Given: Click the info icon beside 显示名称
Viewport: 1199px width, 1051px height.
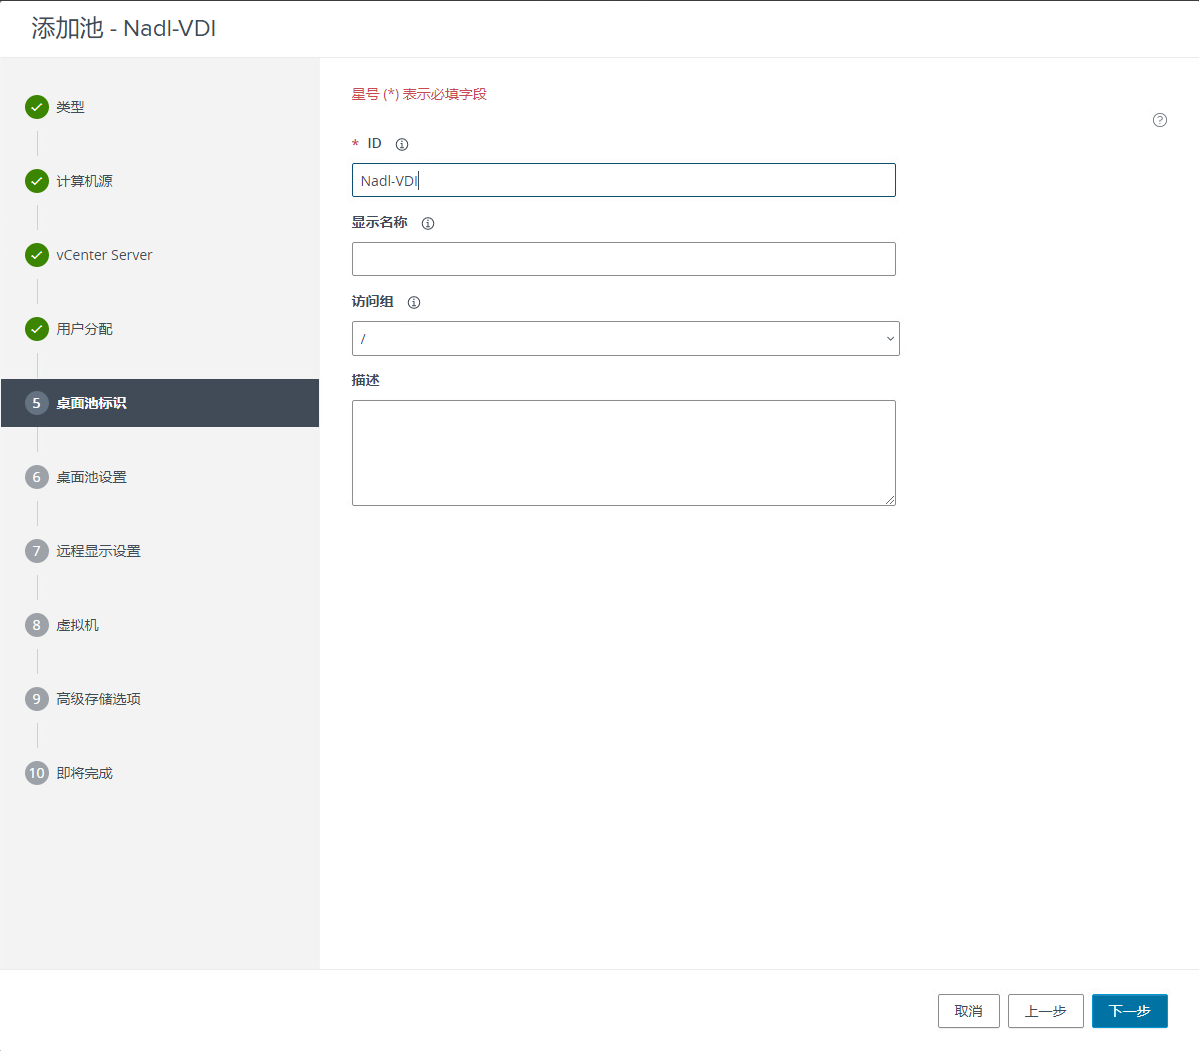Looking at the screenshot, I should tap(427, 223).
